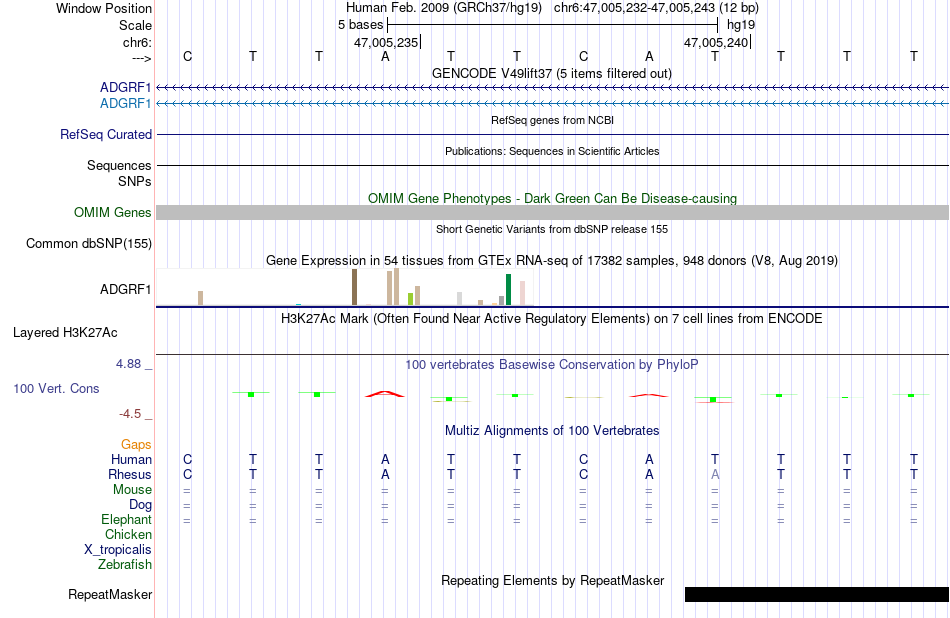Click the Publications: Sequences in Scientific Articles title
This screenshot has height=618, width=950.
click(x=552, y=151)
